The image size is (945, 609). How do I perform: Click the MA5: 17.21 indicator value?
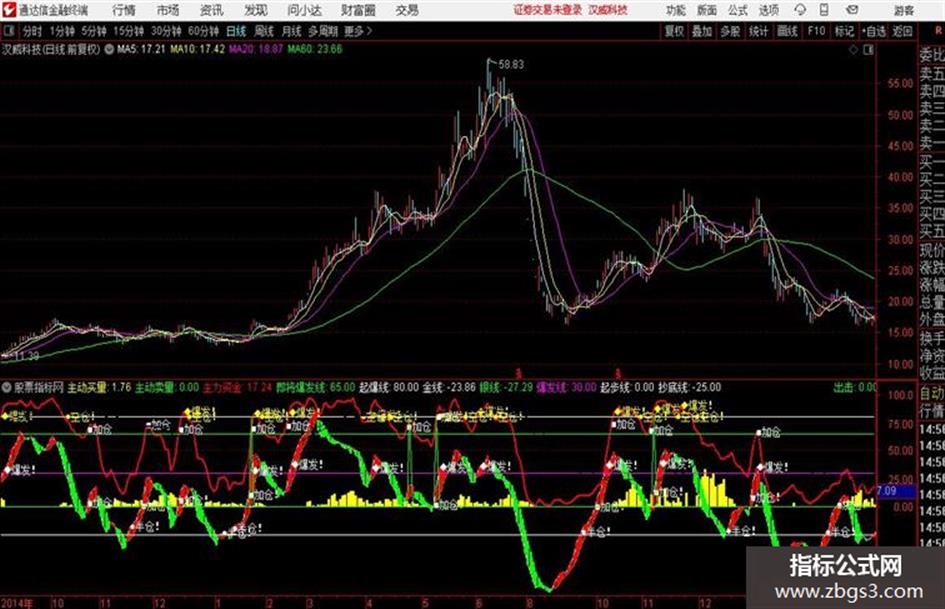coord(141,49)
